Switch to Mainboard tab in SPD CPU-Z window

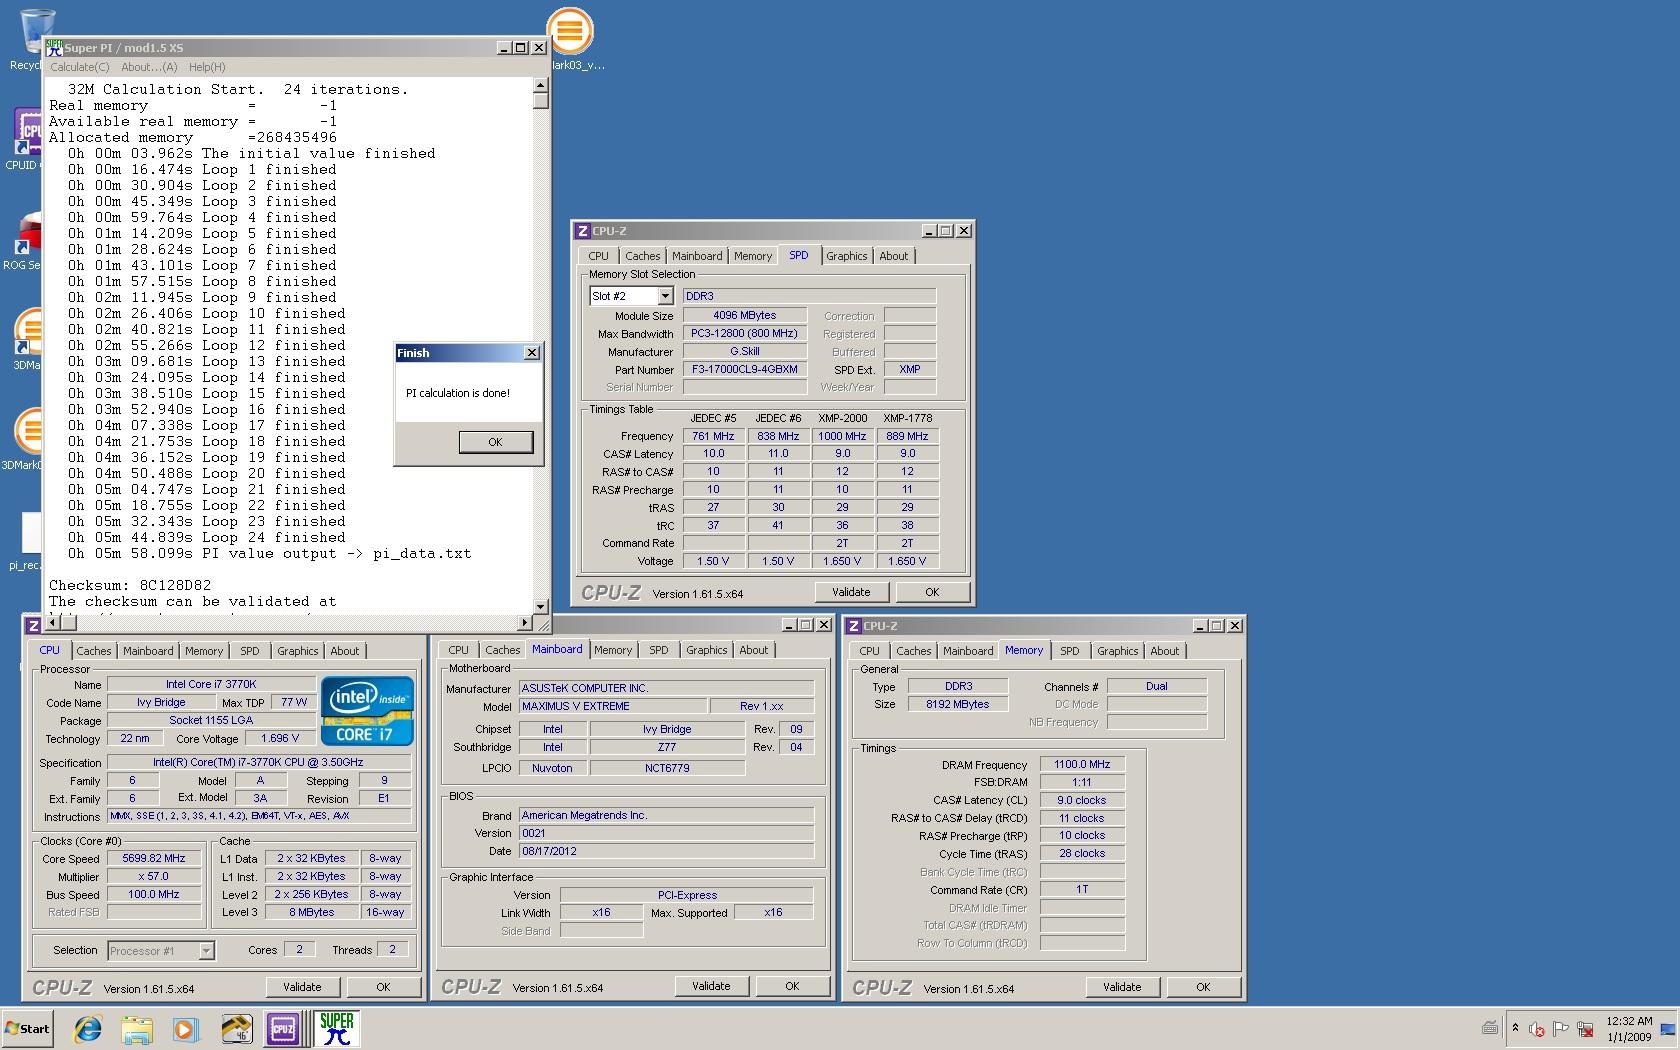point(697,256)
